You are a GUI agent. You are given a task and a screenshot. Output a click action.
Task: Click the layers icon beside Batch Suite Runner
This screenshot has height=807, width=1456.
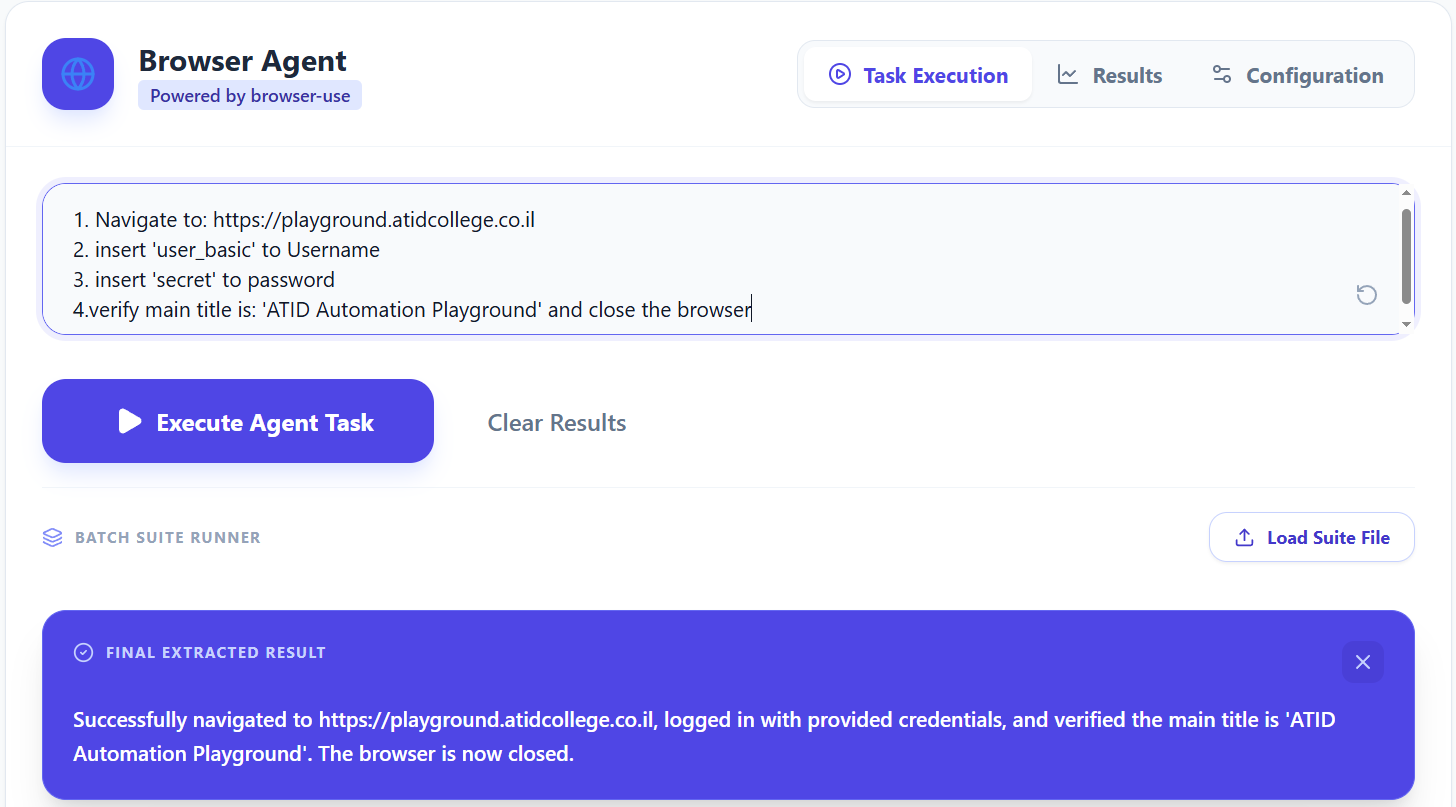pyautogui.click(x=52, y=537)
